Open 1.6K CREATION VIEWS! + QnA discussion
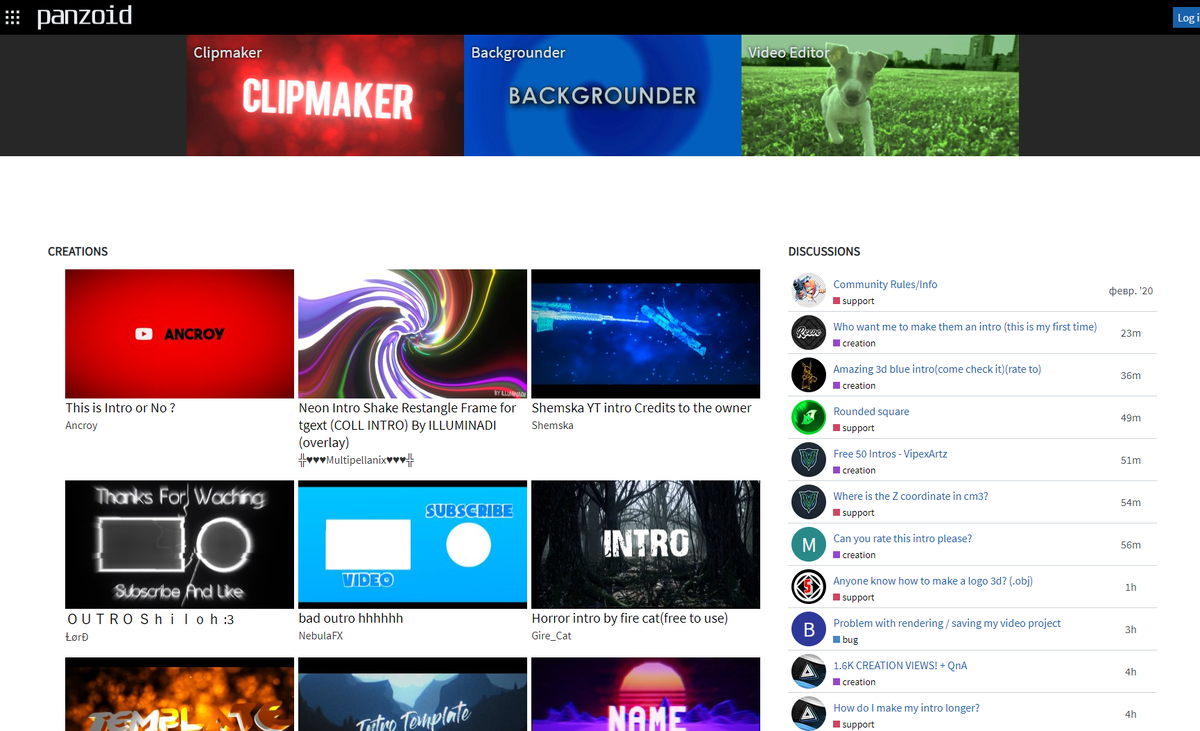 (900, 665)
